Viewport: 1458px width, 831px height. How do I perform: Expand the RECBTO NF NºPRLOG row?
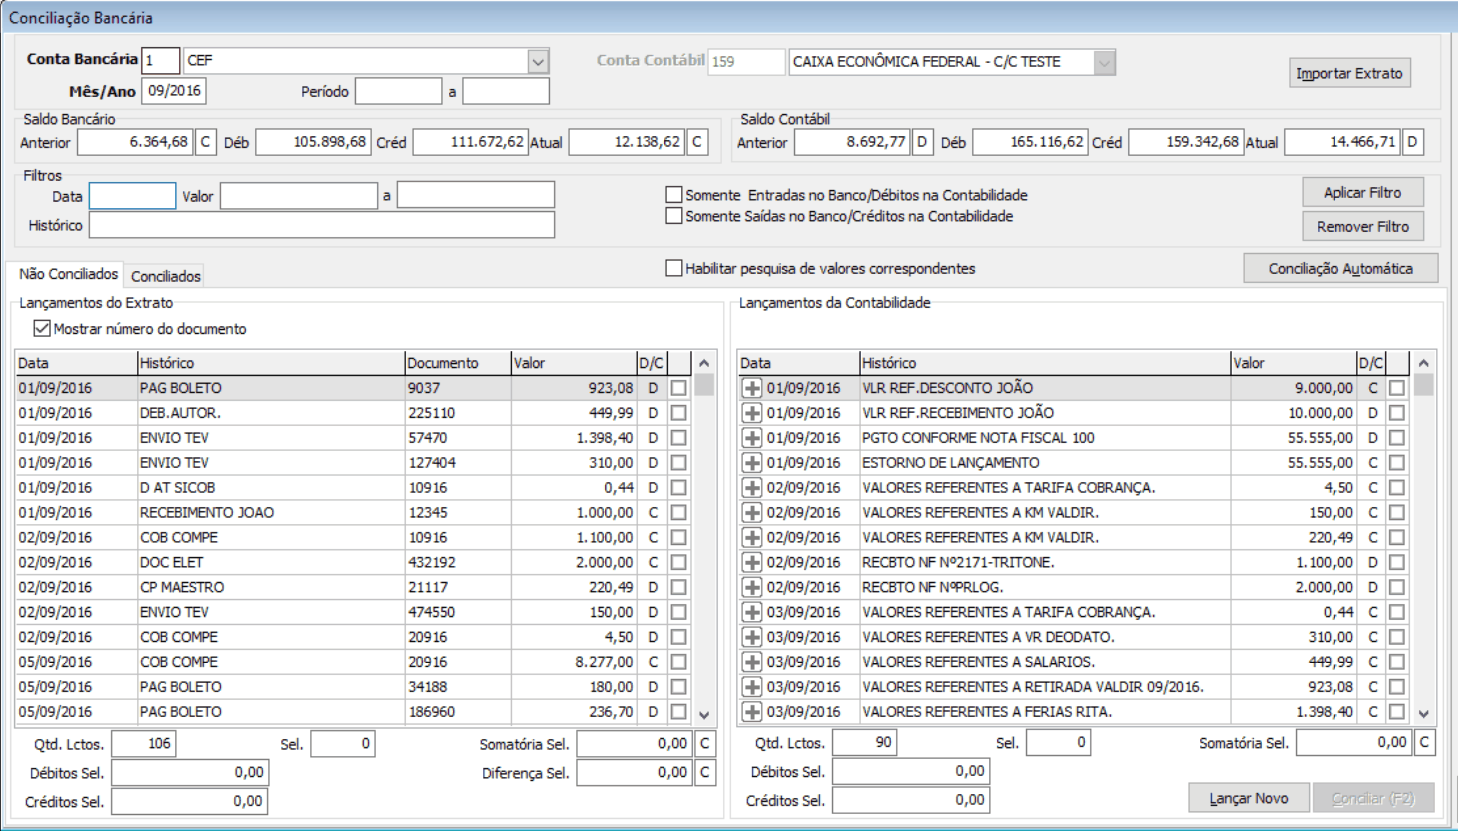752,587
